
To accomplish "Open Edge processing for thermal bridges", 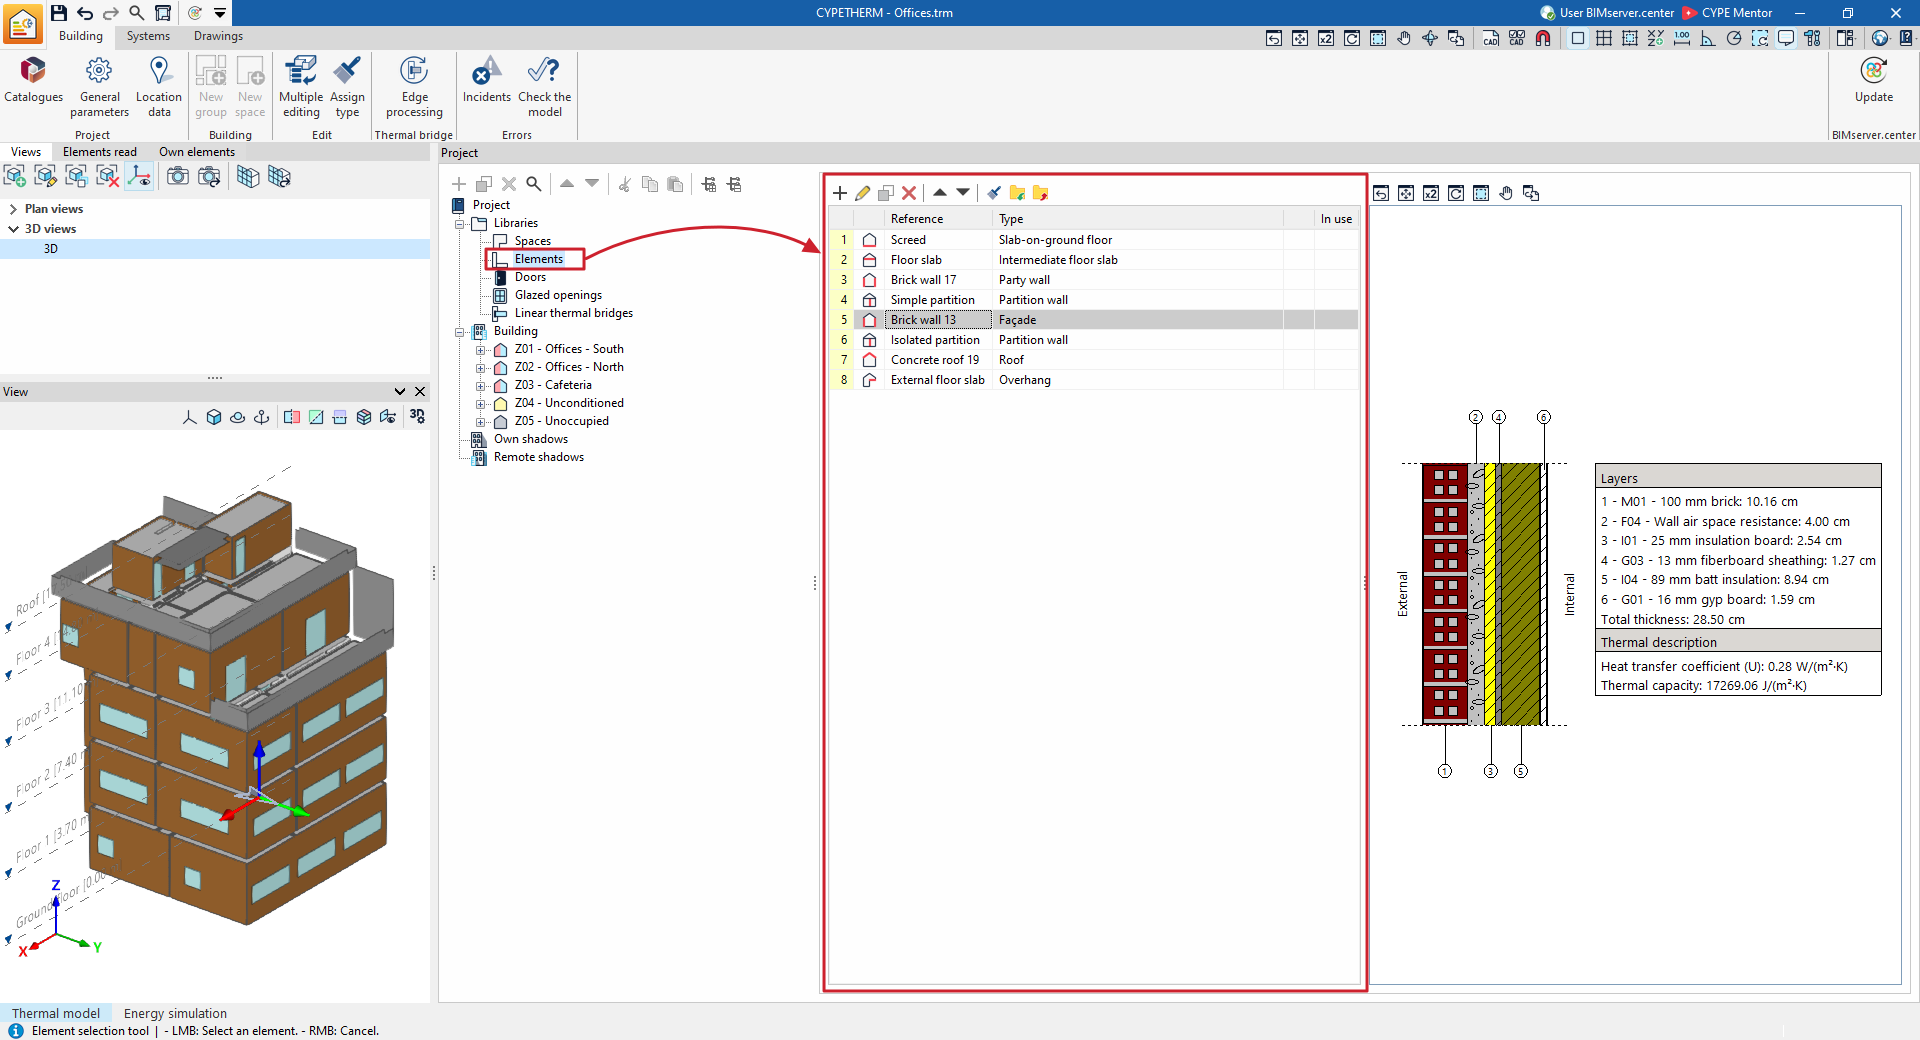I will click(414, 87).
